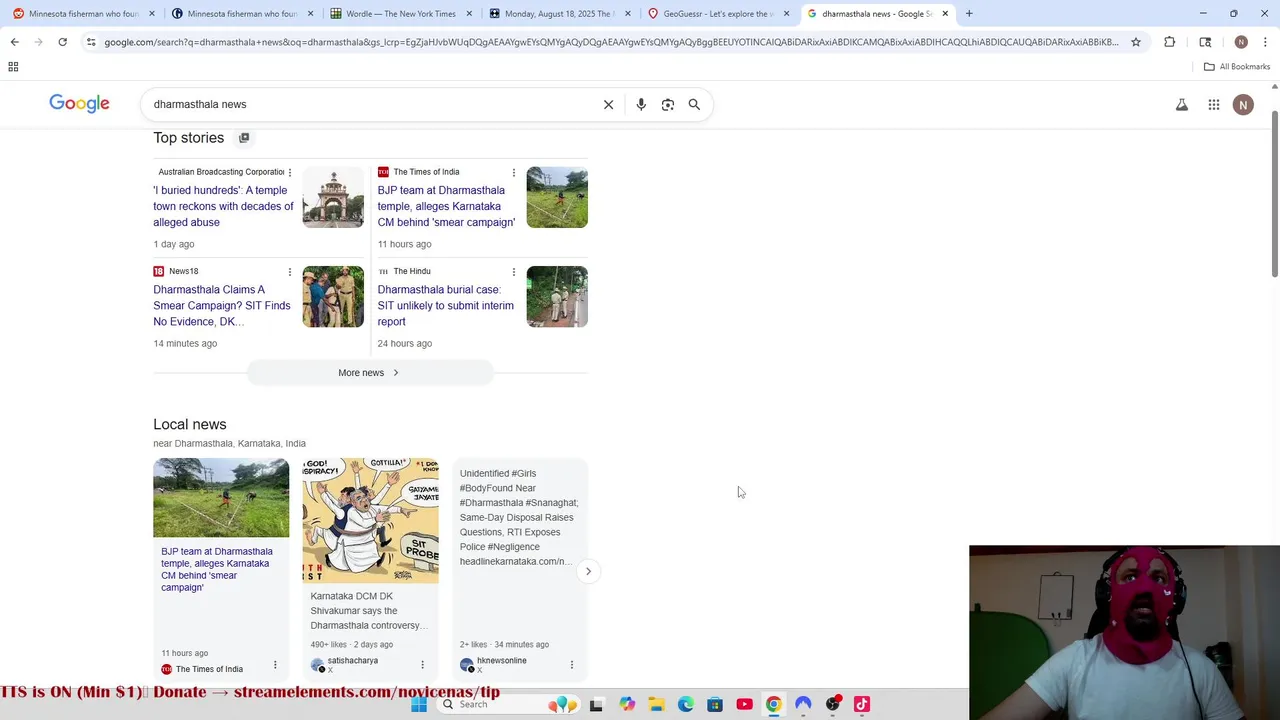
Task: Open the Local news grassy field image
Action: (x=221, y=498)
